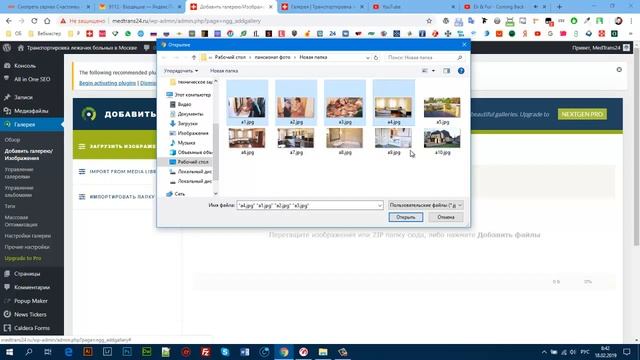
Task: Click the WordPress logo in admin bar
Action: click(7, 48)
